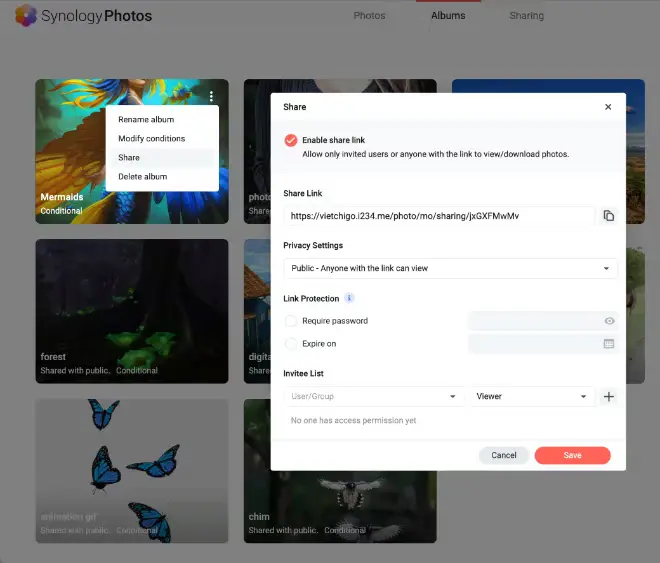
Task: Add invitee with the plus icon
Action: coord(609,397)
